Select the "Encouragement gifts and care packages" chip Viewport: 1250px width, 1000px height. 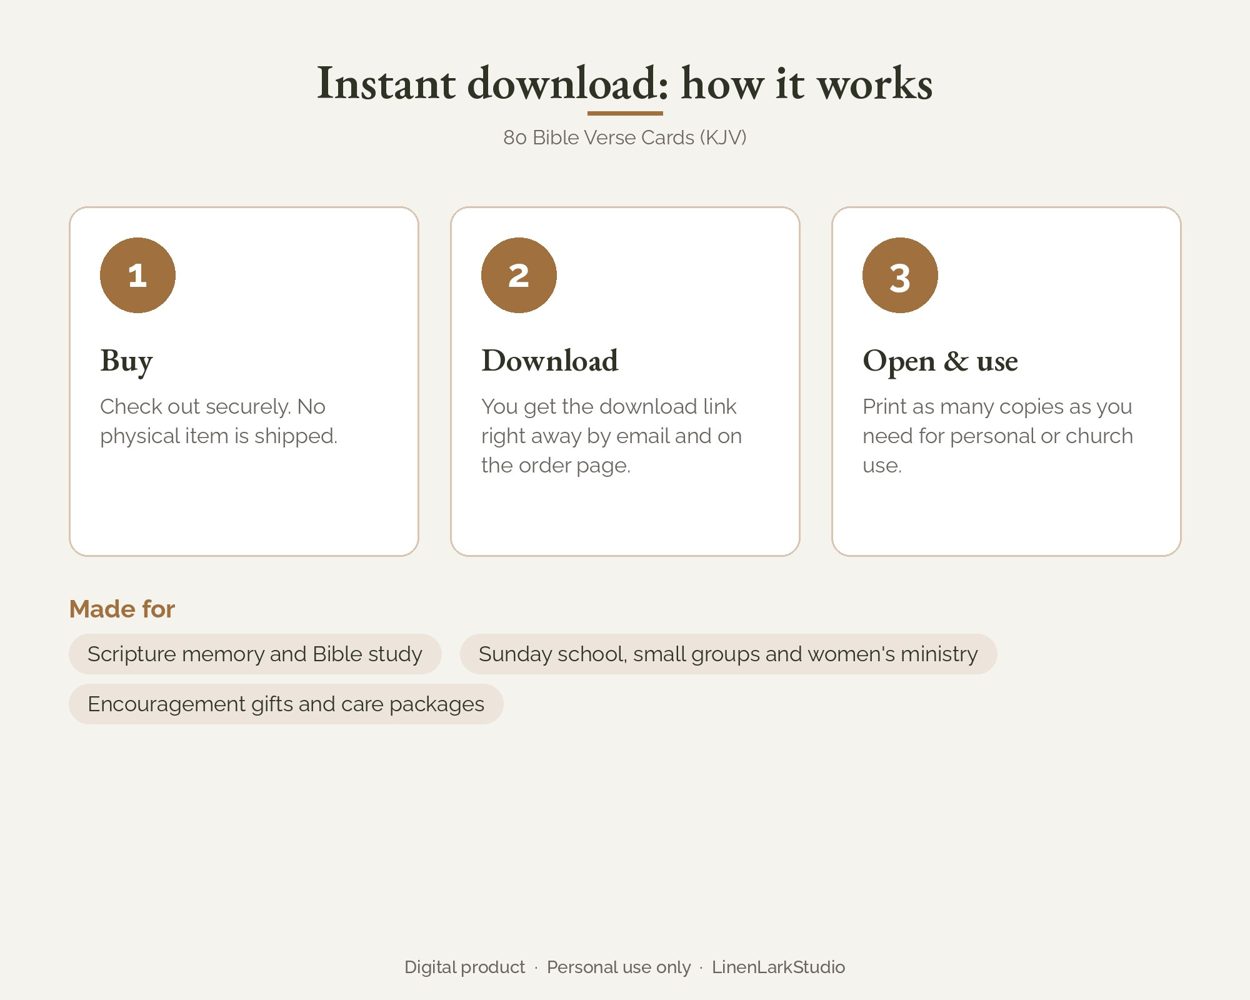tap(286, 704)
